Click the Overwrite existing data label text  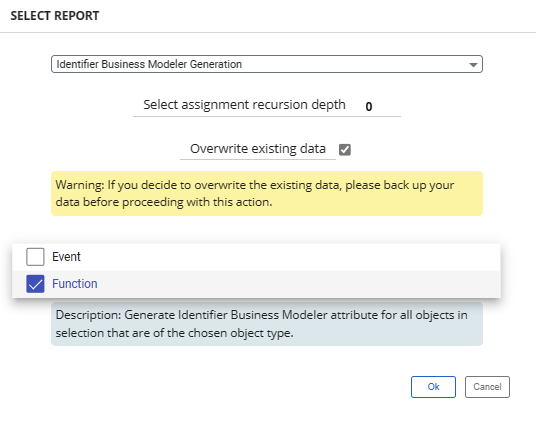point(258,149)
